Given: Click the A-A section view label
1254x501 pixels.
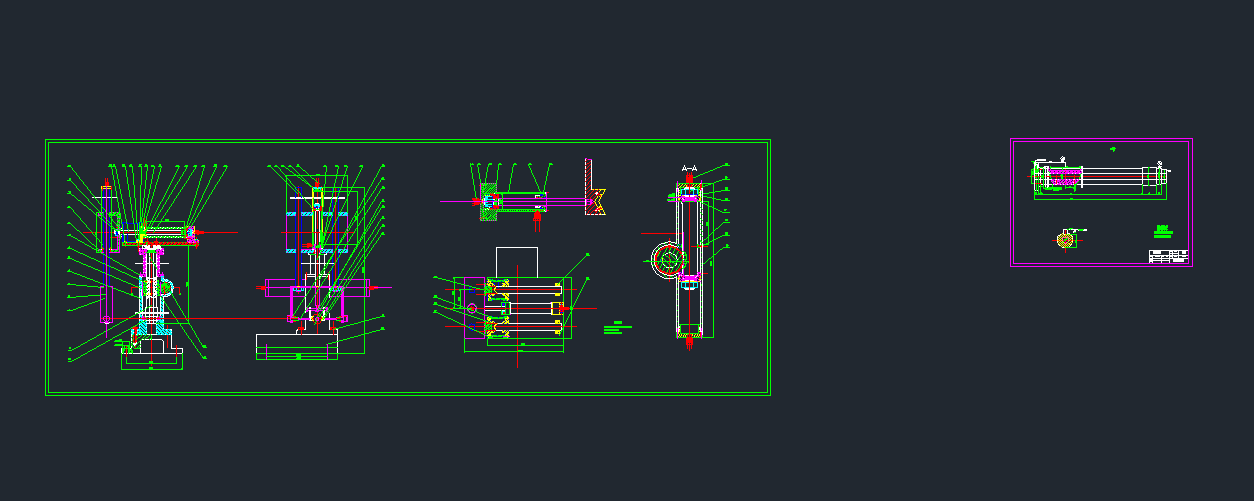Looking at the screenshot, I should pyautogui.click(x=689, y=169).
